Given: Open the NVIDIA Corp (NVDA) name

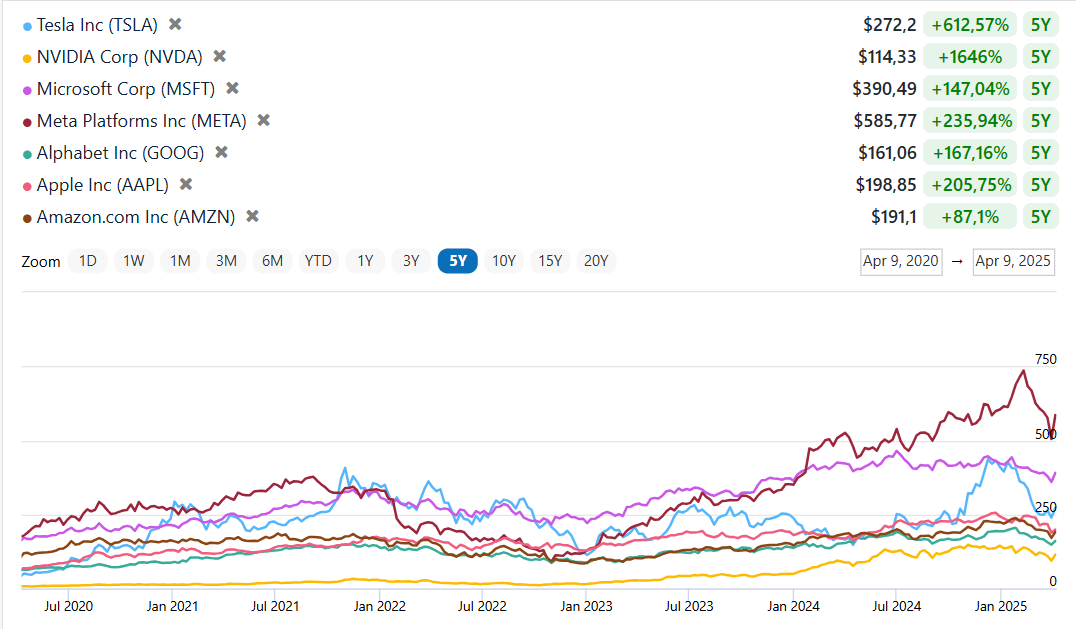Looking at the screenshot, I should 119,56.
